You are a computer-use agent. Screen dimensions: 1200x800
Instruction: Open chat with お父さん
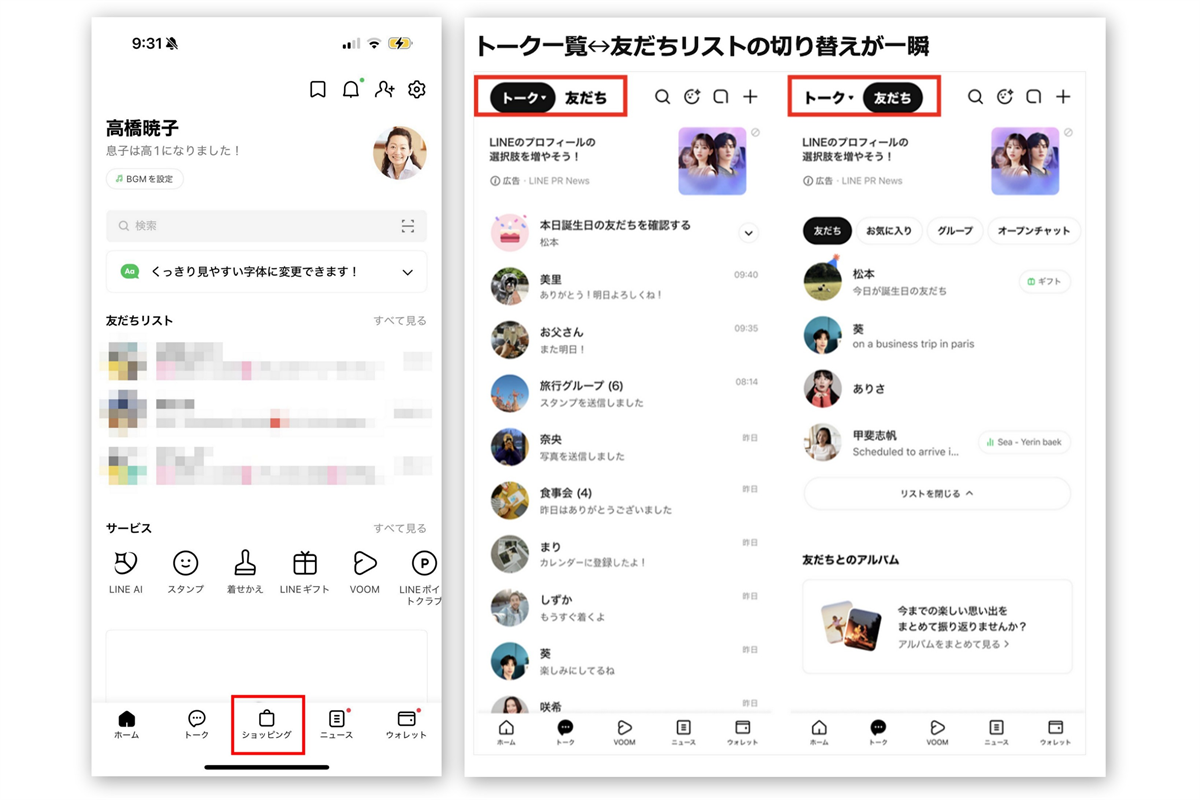(624, 340)
